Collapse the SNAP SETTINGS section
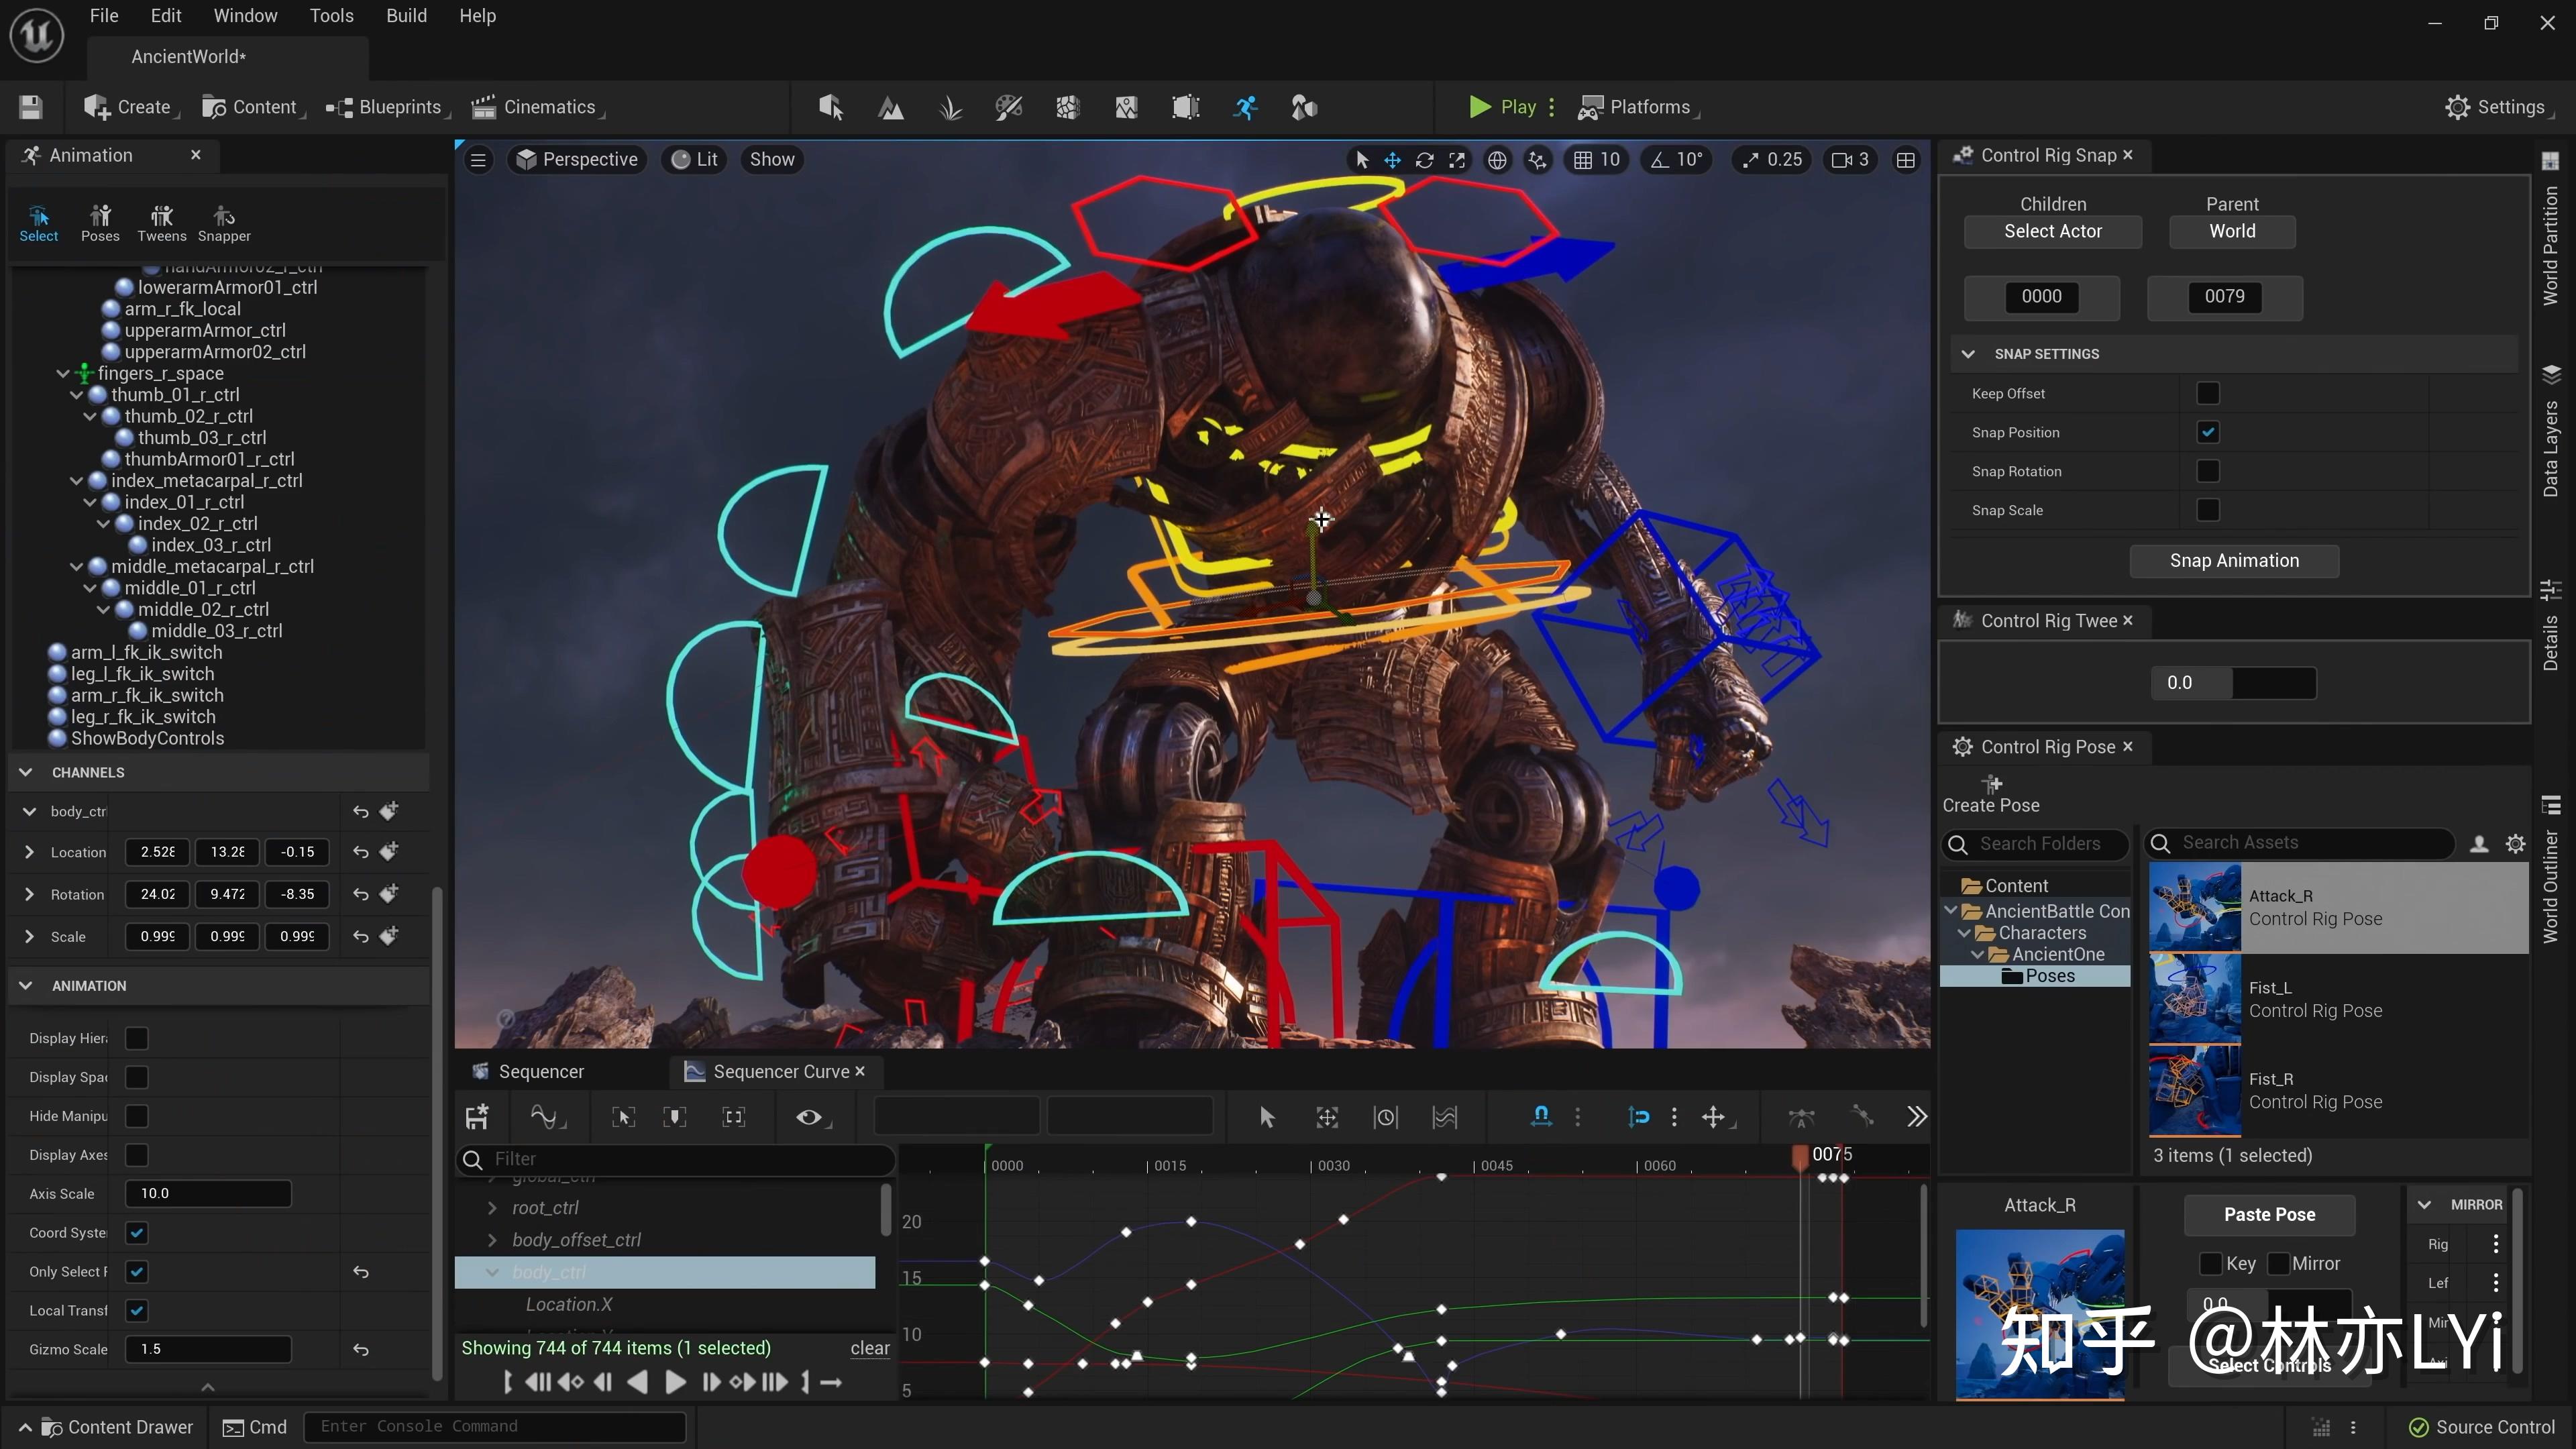 pos(1968,354)
